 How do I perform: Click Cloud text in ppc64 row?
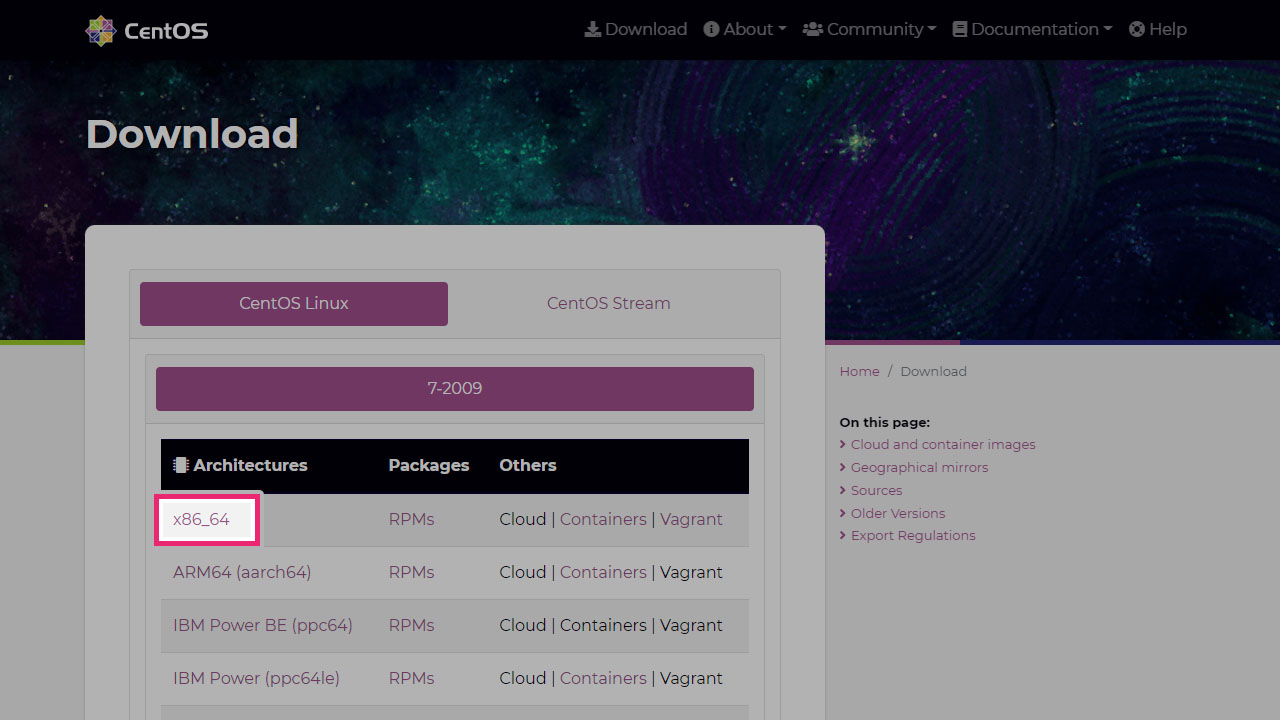click(523, 625)
